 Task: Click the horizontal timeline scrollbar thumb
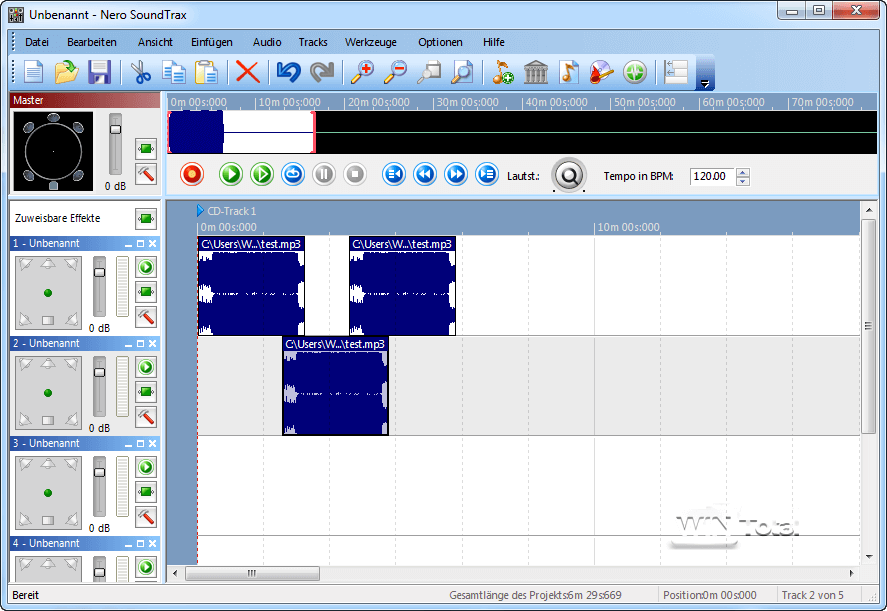(x=252, y=573)
